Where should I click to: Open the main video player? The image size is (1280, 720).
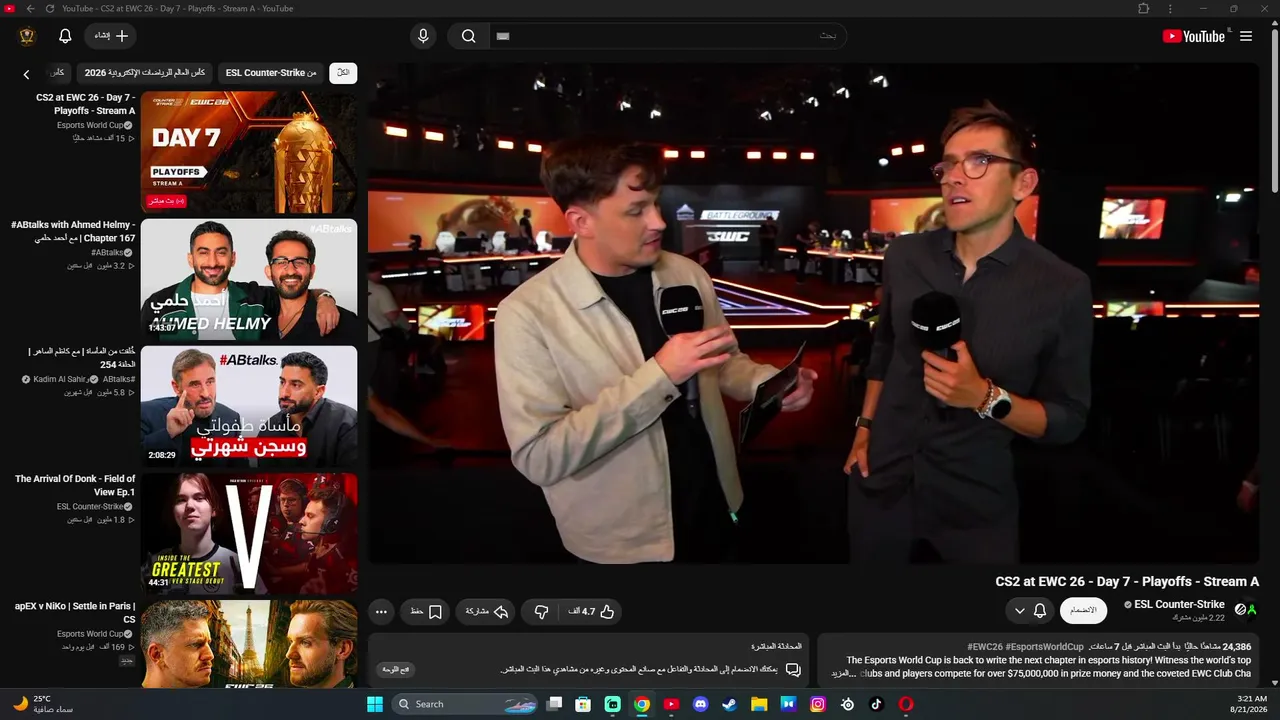tap(813, 314)
